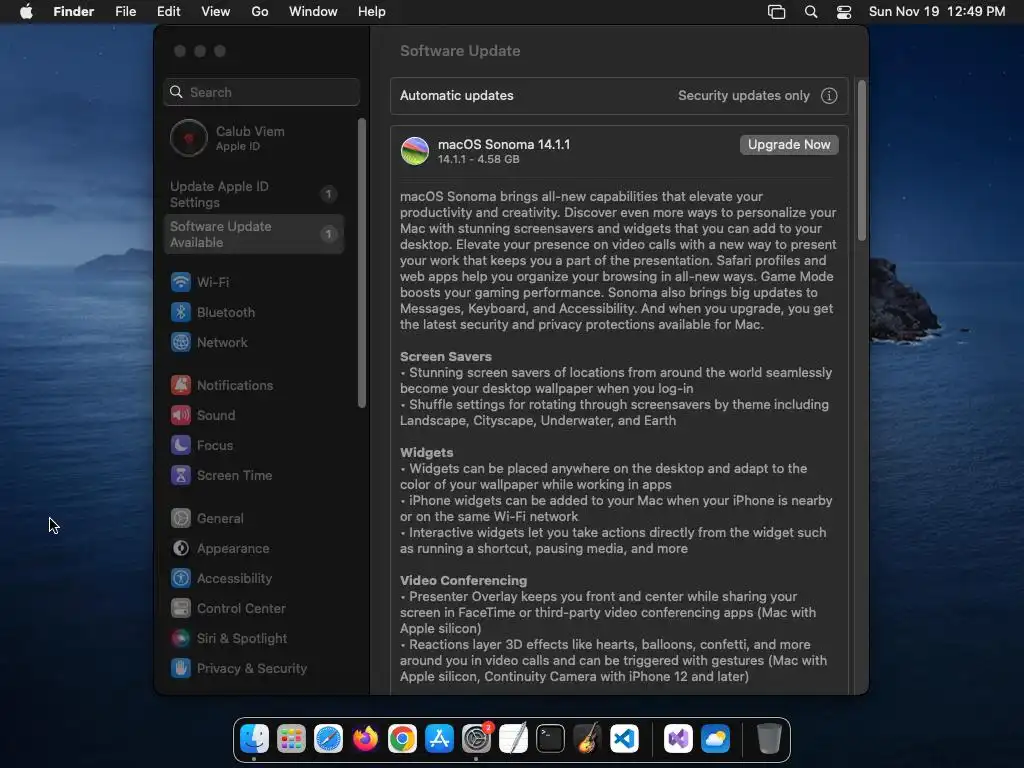Viewport: 1024px width, 768px height.
Task: Open the Apple menu
Action: [x=26, y=12]
